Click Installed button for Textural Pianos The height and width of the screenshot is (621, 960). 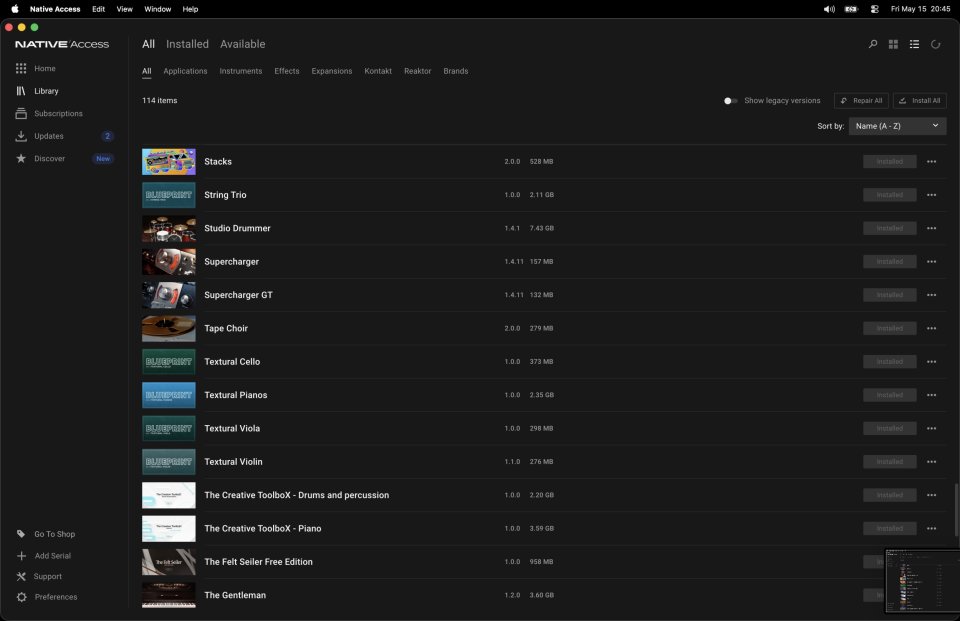[x=890, y=395]
